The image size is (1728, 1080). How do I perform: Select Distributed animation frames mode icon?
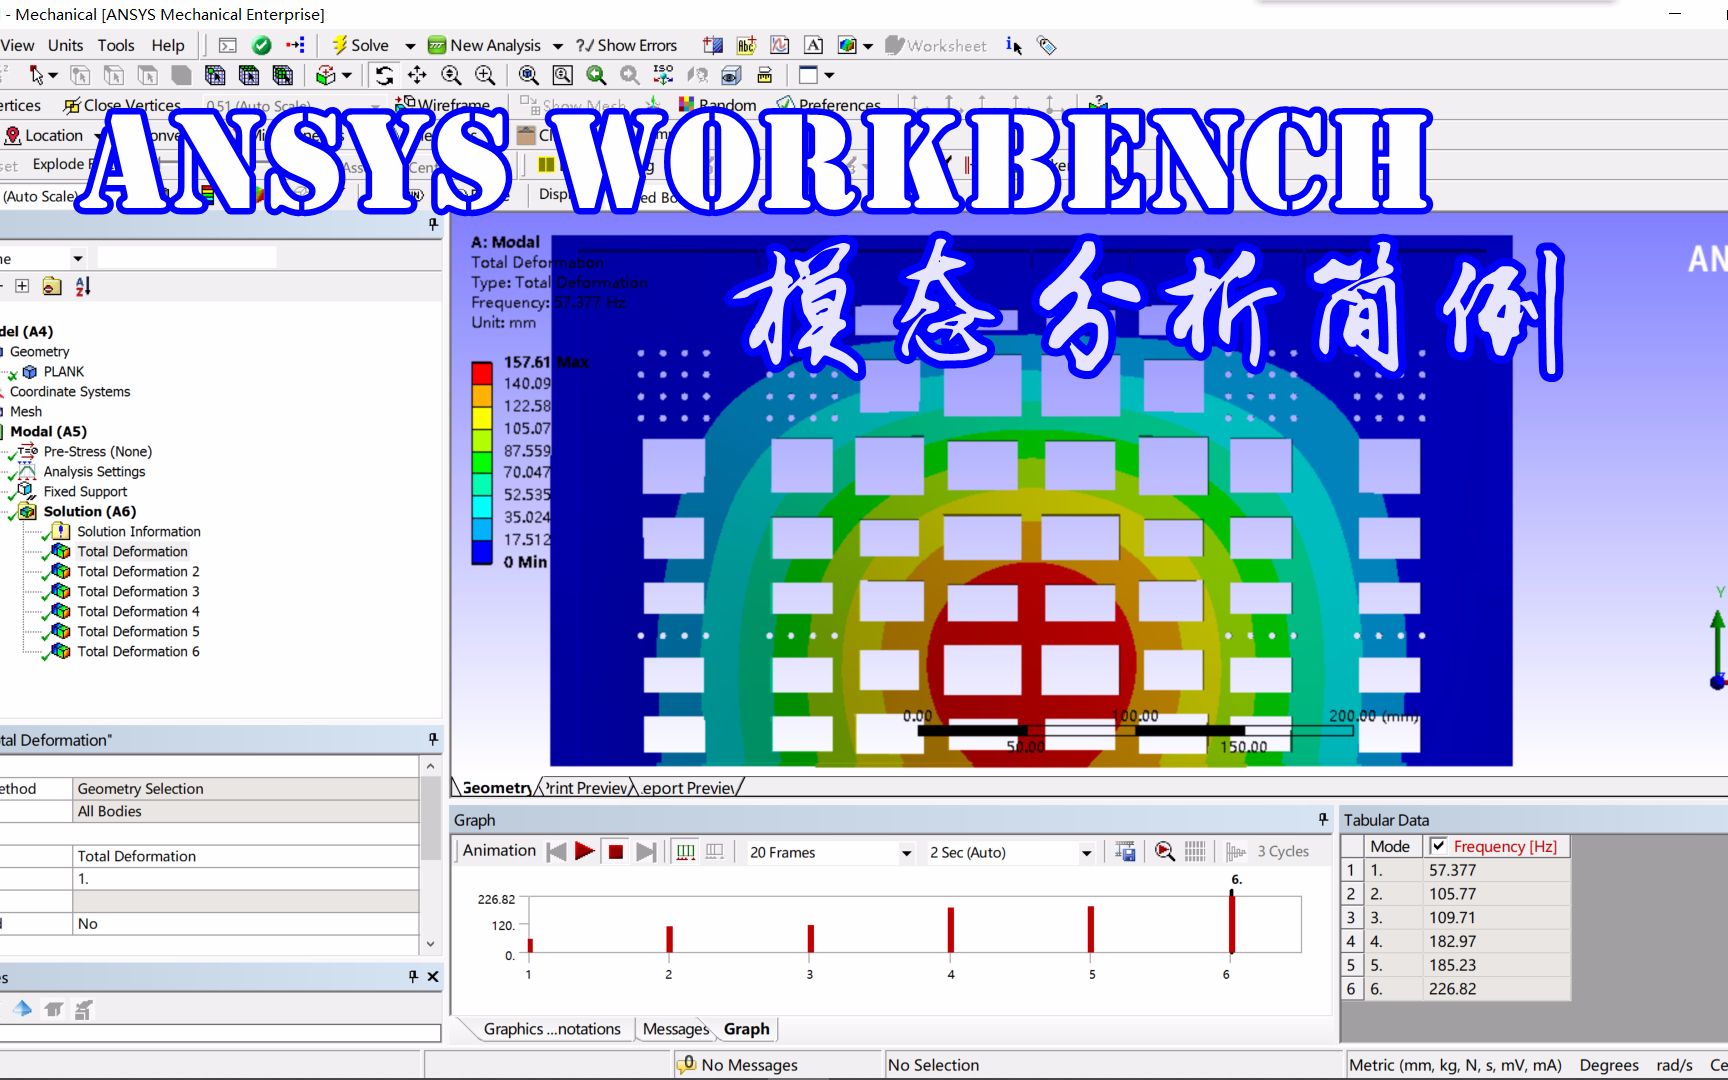(x=686, y=852)
